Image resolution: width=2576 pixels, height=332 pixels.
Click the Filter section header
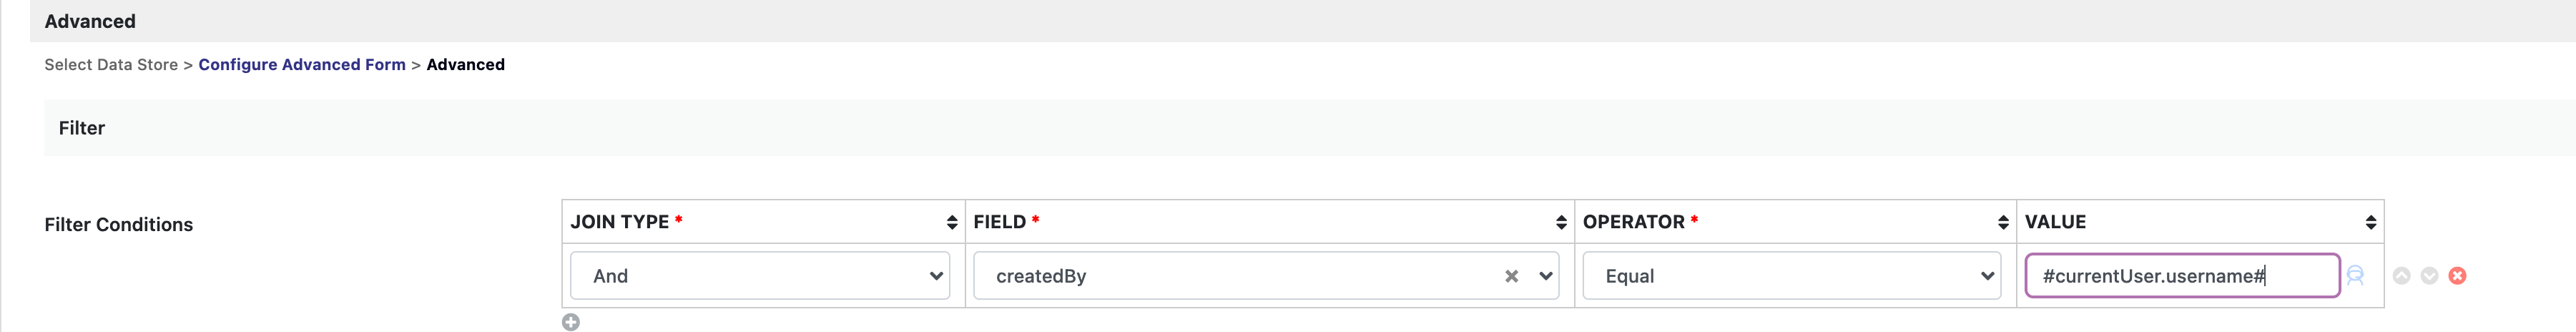(x=82, y=128)
